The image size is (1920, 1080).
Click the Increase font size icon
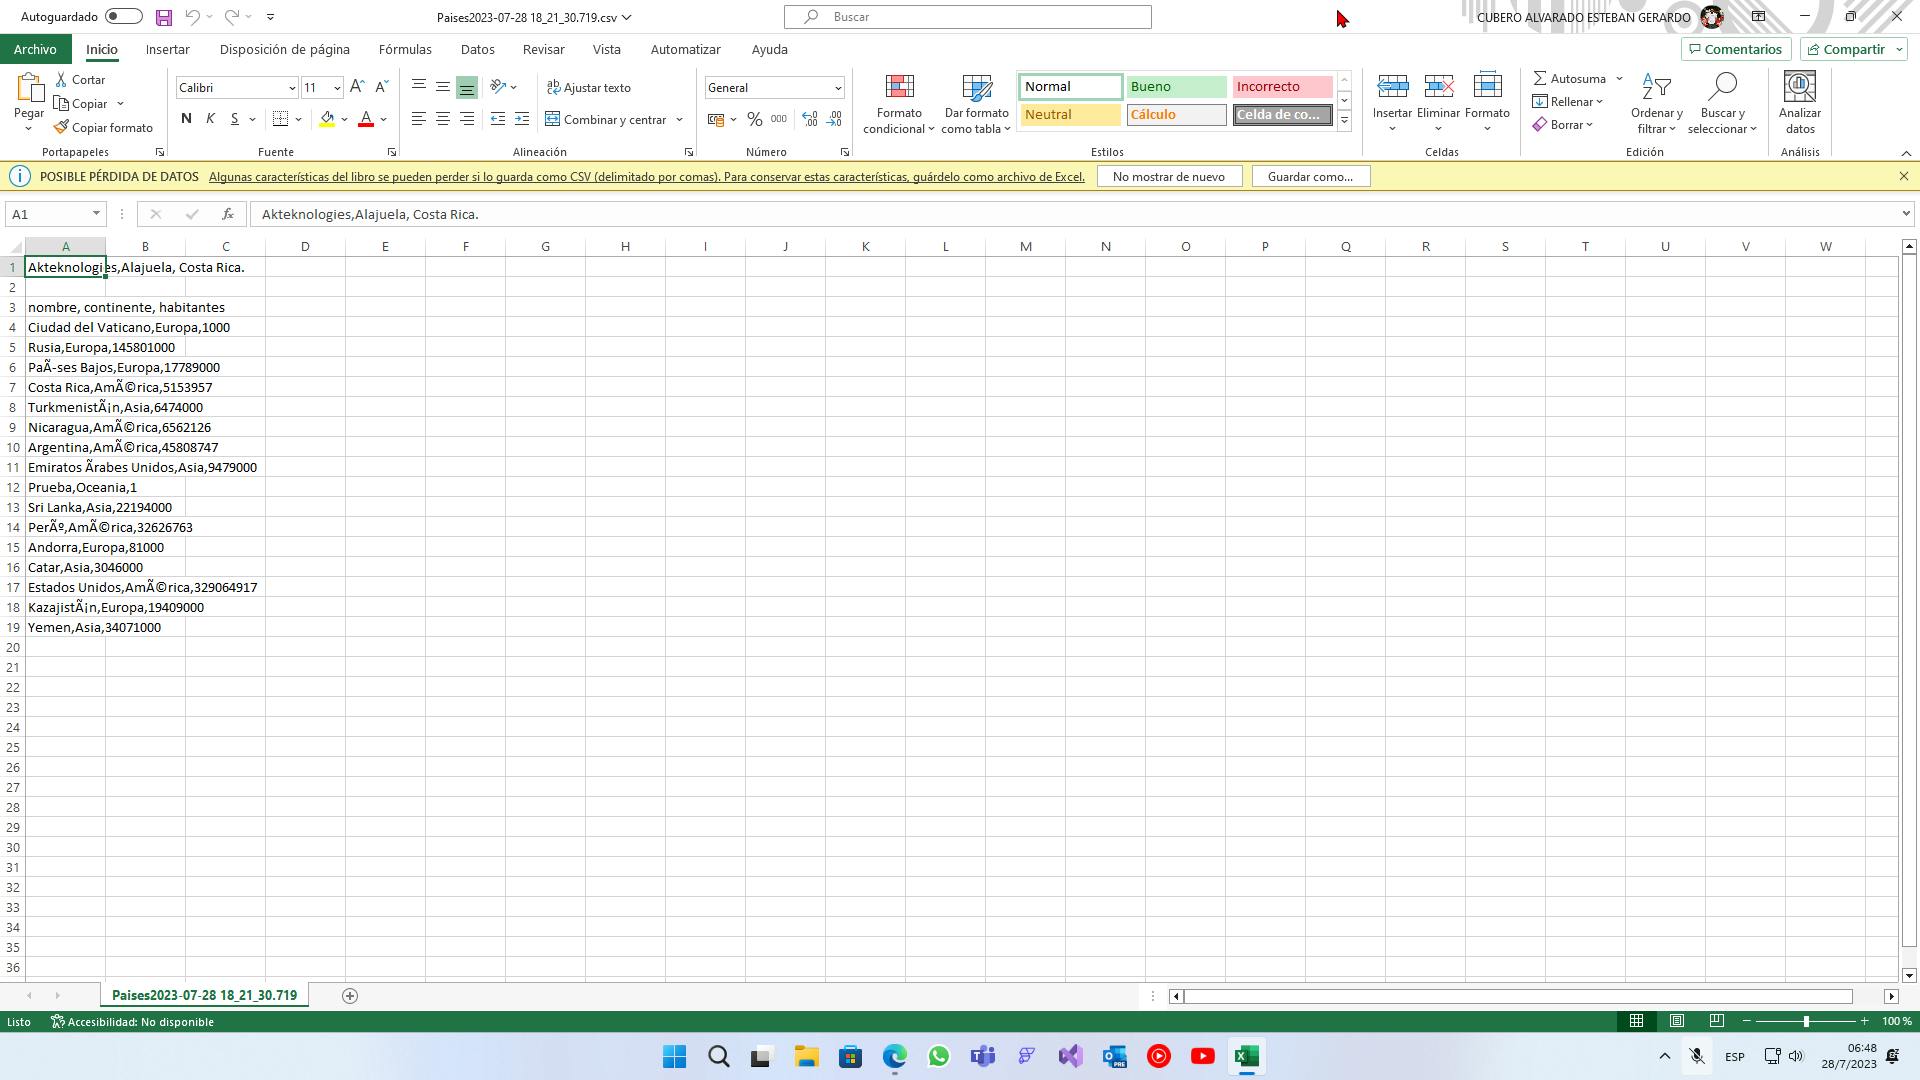click(x=357, y=87)
